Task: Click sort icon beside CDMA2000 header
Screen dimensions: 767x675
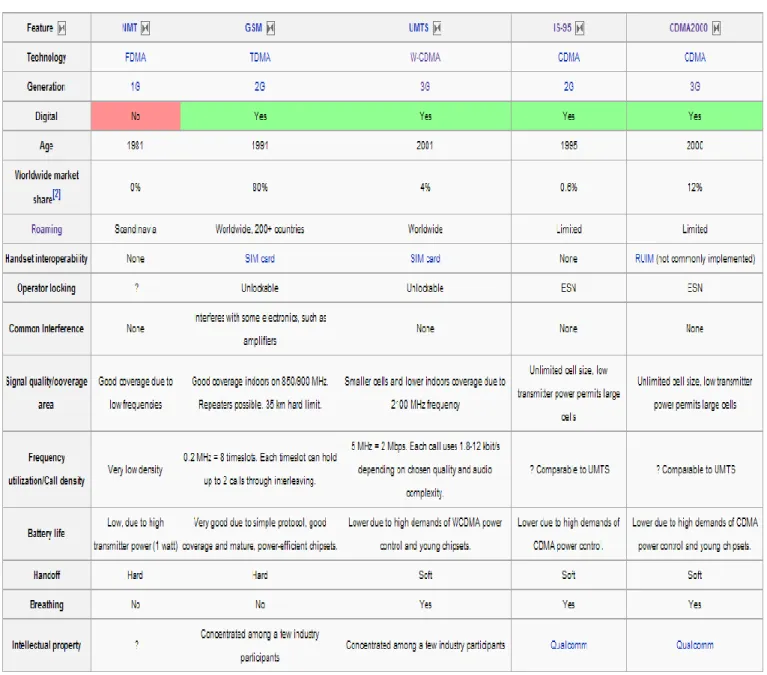Action: tap(716, 28)
